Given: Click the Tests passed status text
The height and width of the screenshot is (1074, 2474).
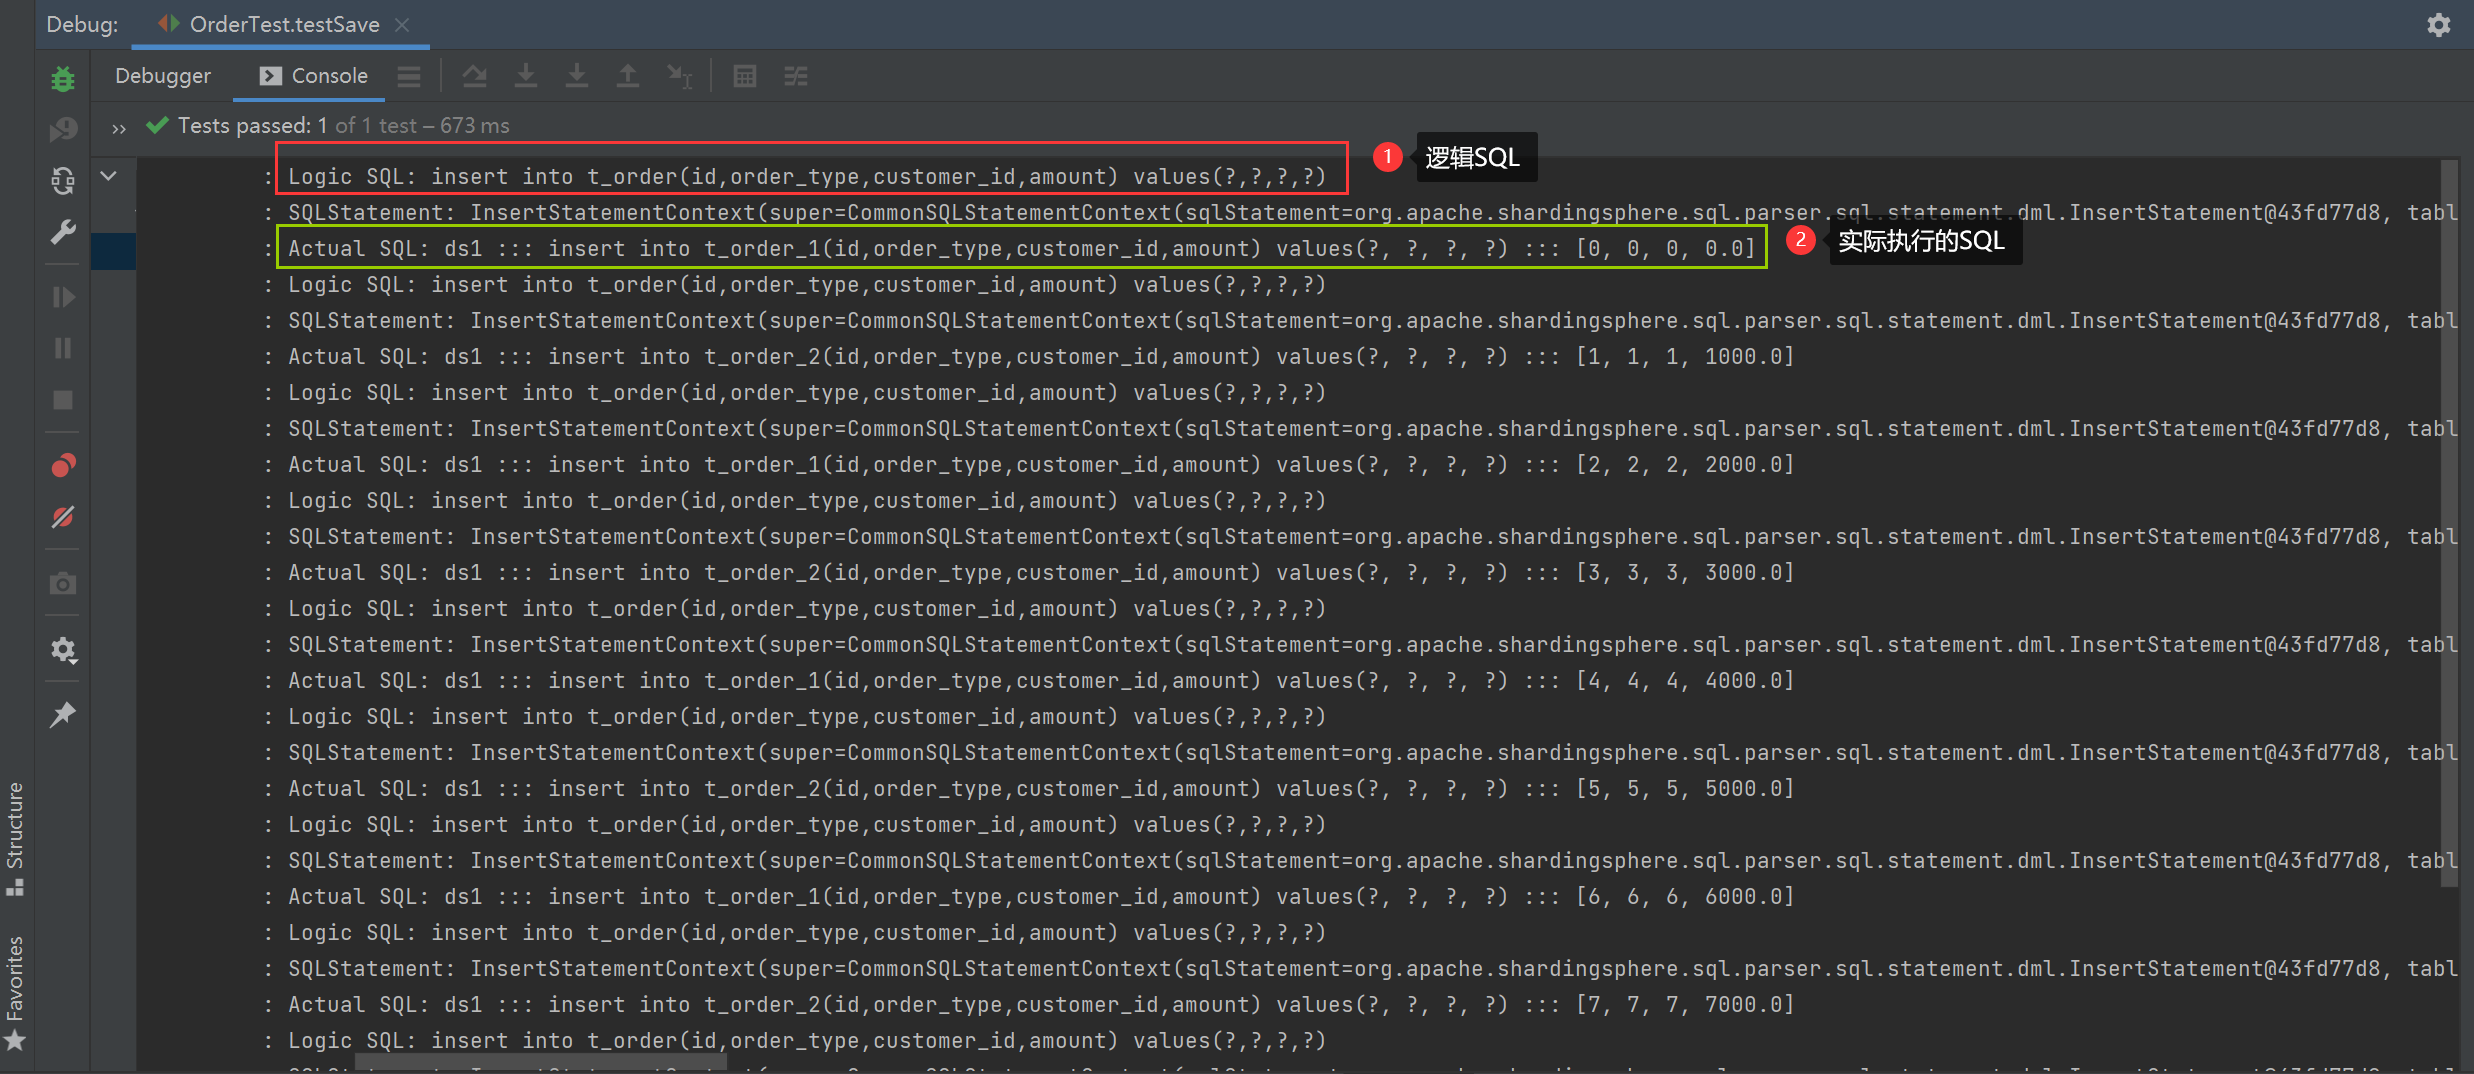Looking at the screenshot, I should pyautogui.click(x=343, y=126).
